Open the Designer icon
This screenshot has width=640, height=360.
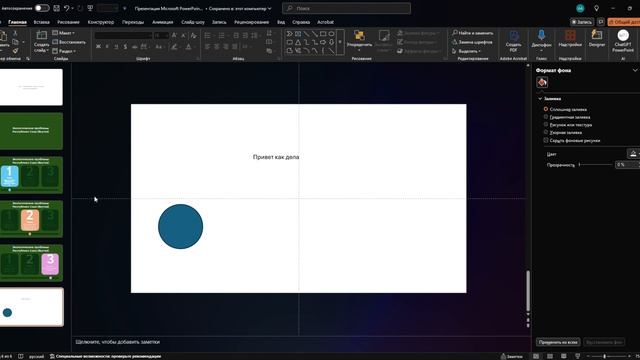[596, 35]
